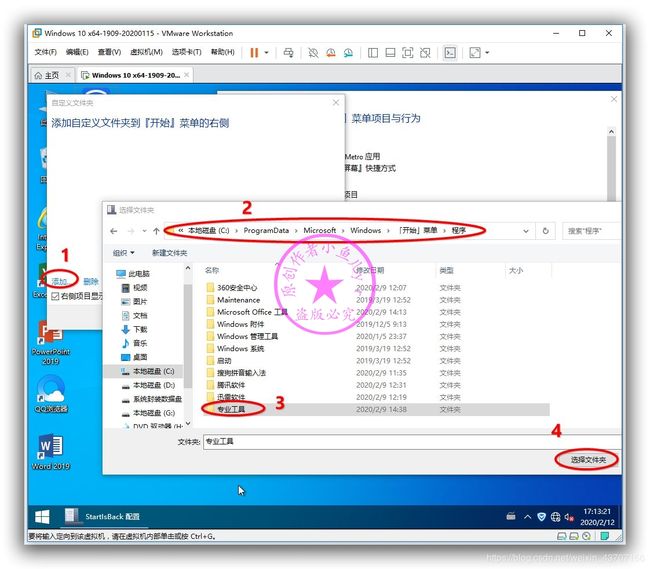Sort by the 名称 column header
This screenshot has width=650, height=569.
(212, 270)
